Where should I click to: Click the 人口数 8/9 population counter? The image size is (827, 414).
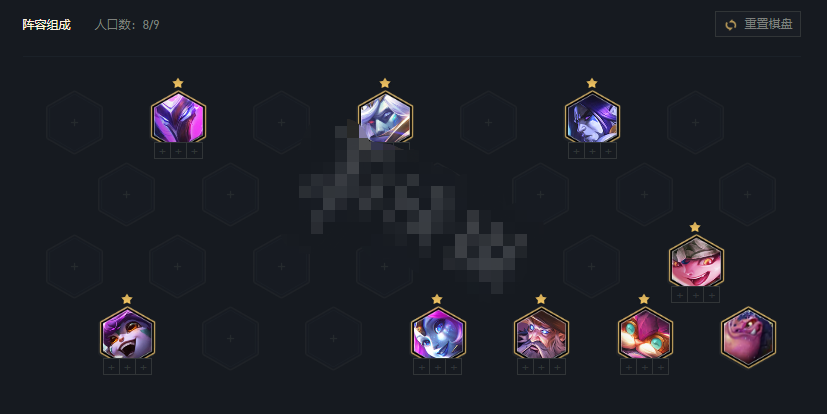click(x=127, y=25)
